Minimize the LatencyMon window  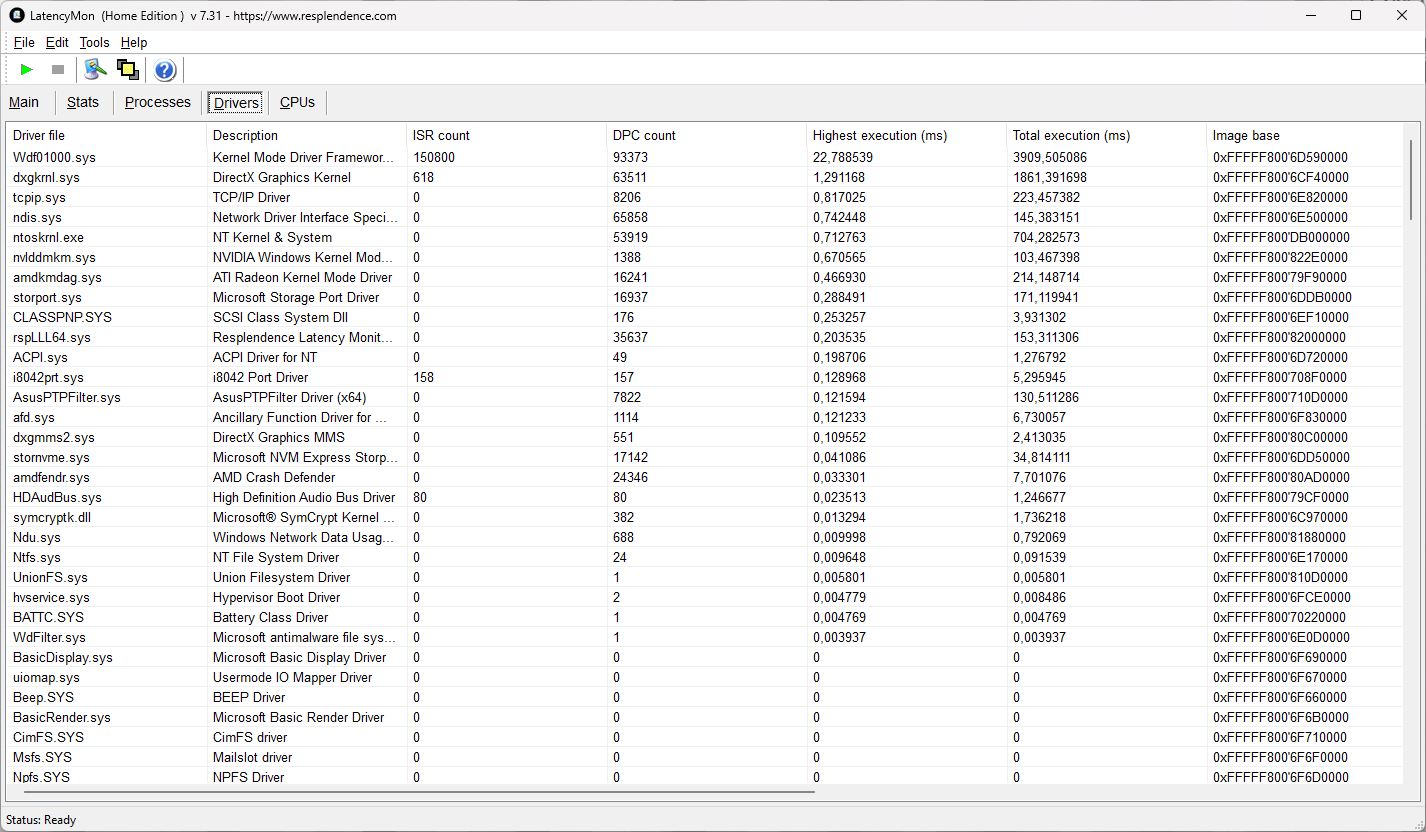(1309, 15)
